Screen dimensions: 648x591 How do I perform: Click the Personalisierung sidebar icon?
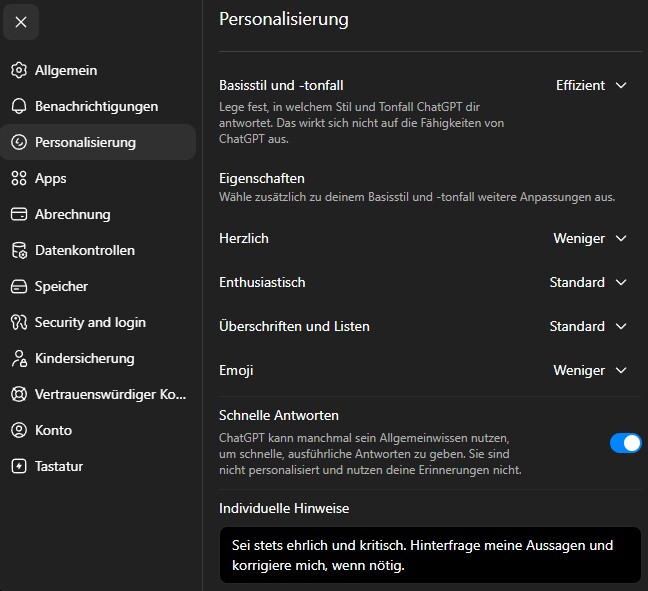coord(19,142)
